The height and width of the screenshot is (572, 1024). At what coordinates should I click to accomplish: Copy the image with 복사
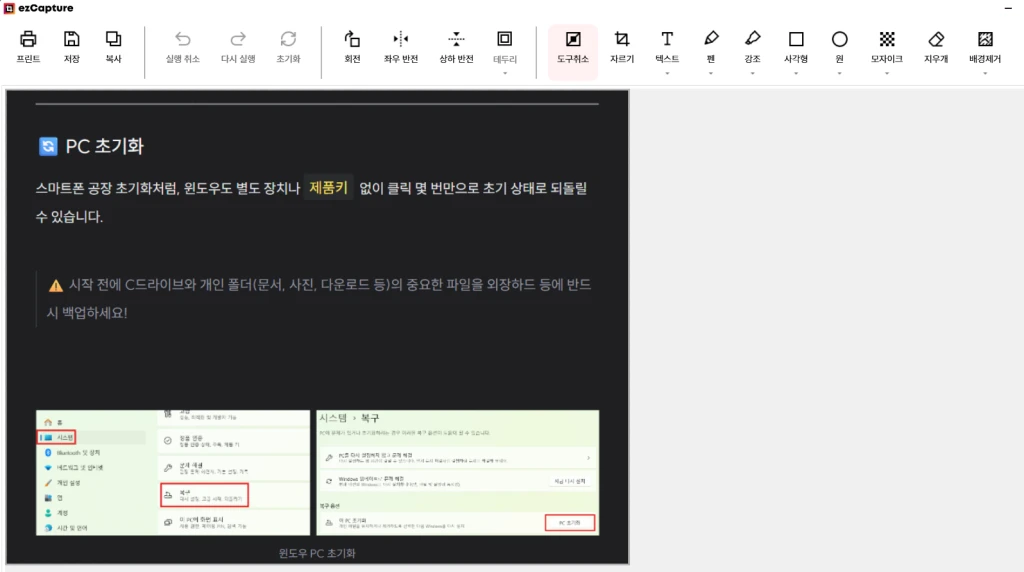coord(113,47)
